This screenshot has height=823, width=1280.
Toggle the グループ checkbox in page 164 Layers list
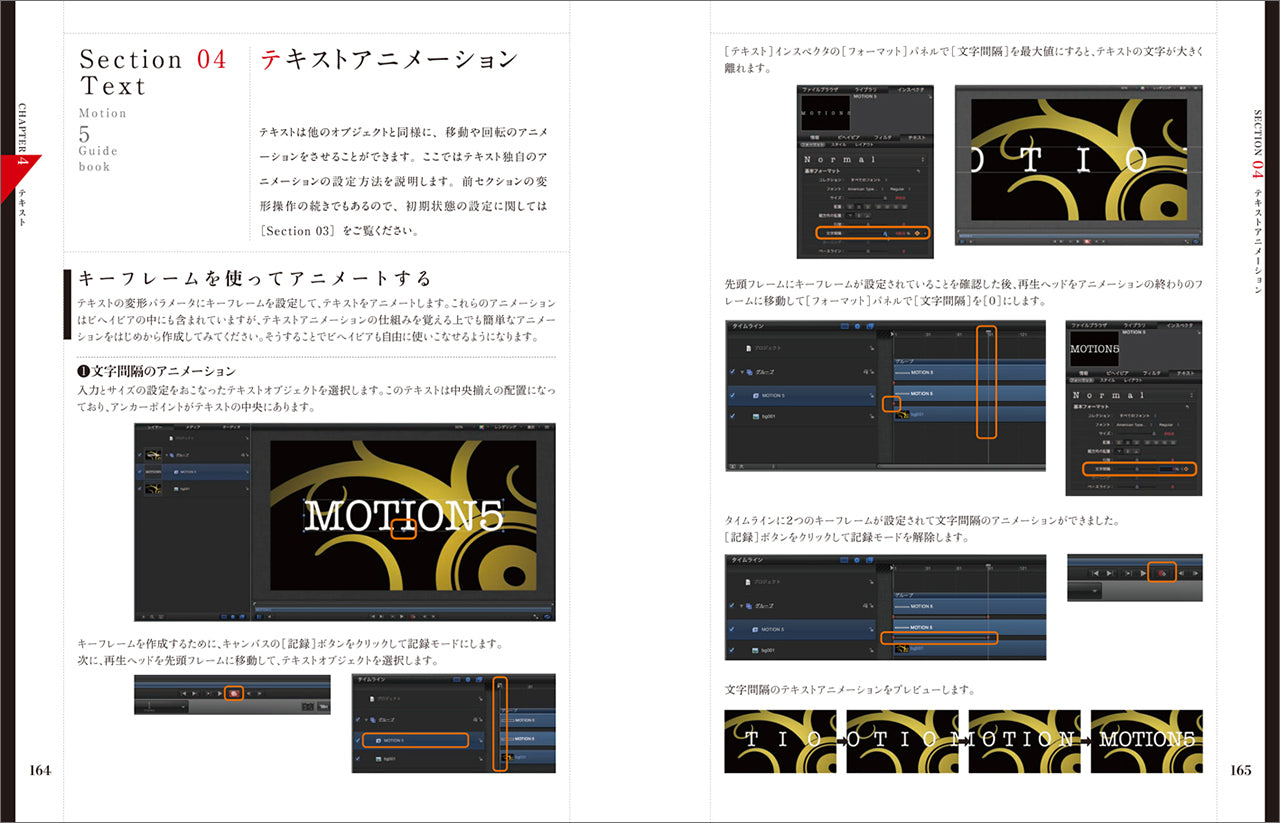pos(140,455)
